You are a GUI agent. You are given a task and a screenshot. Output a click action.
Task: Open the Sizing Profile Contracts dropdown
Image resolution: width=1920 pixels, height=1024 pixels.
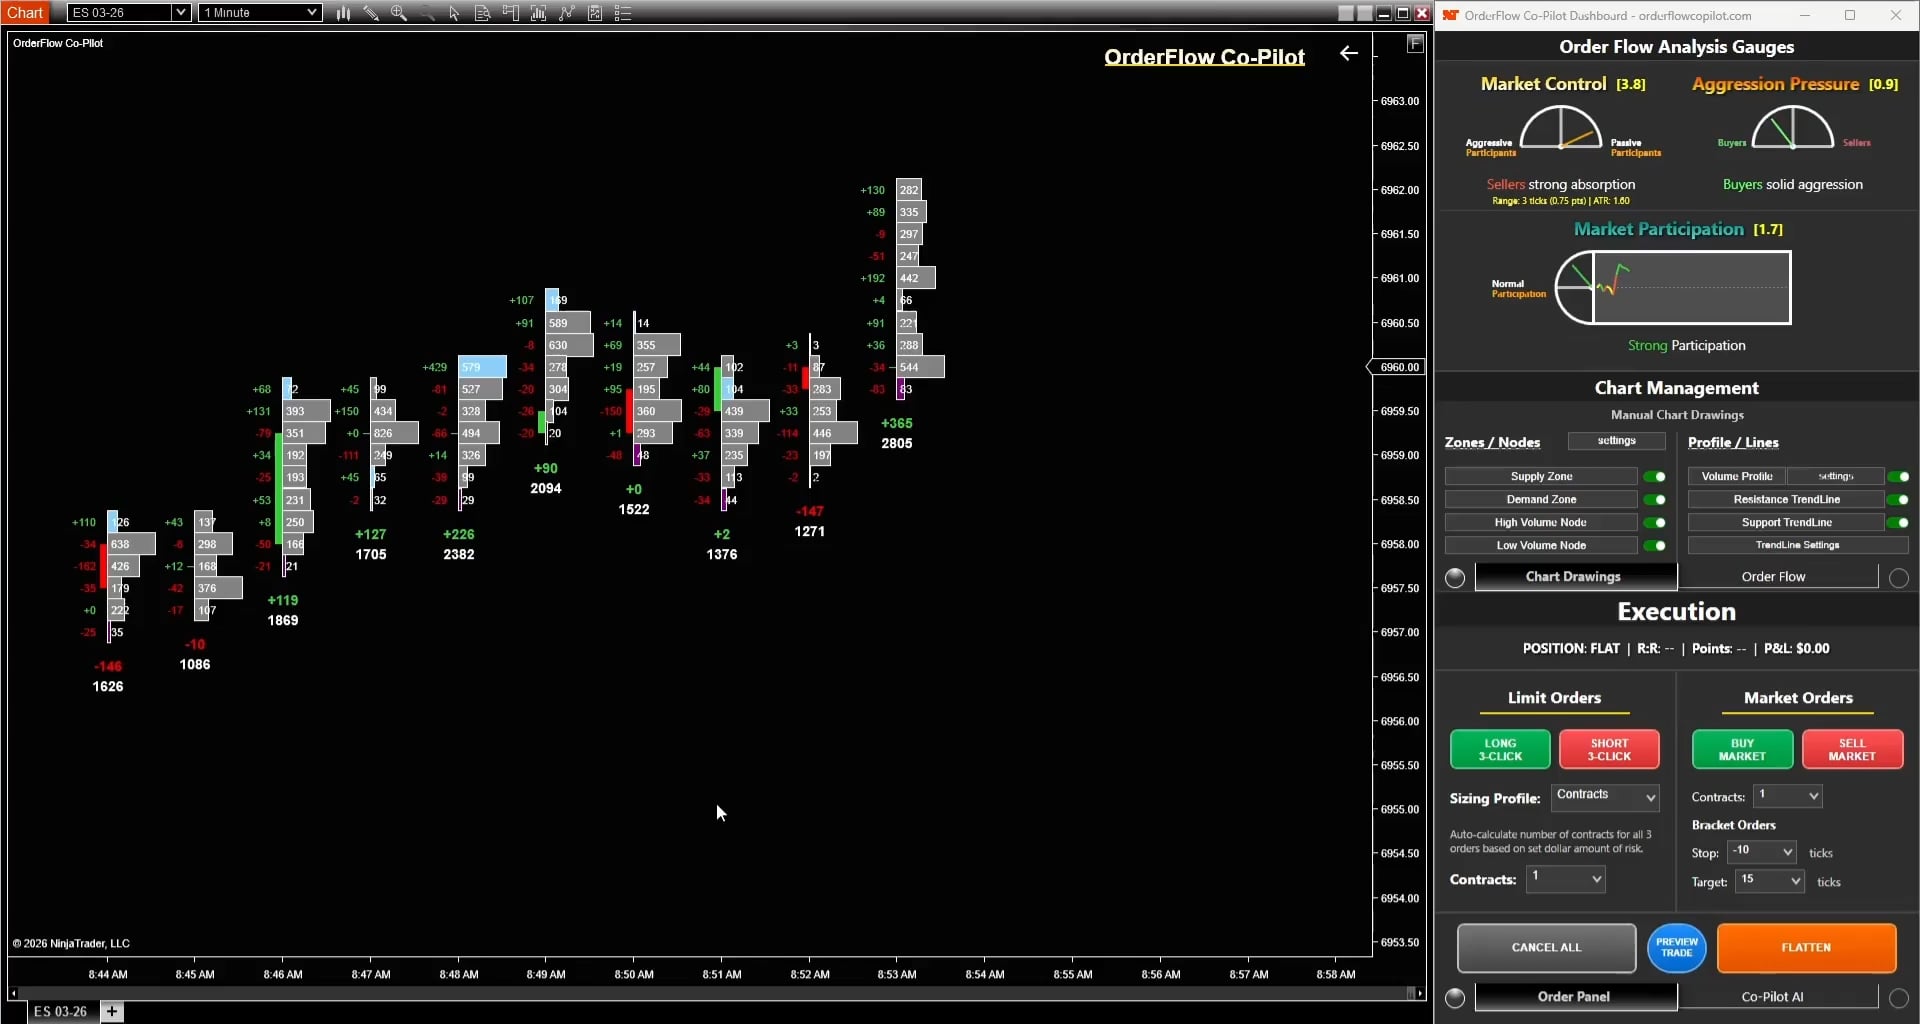[1606, 796]
